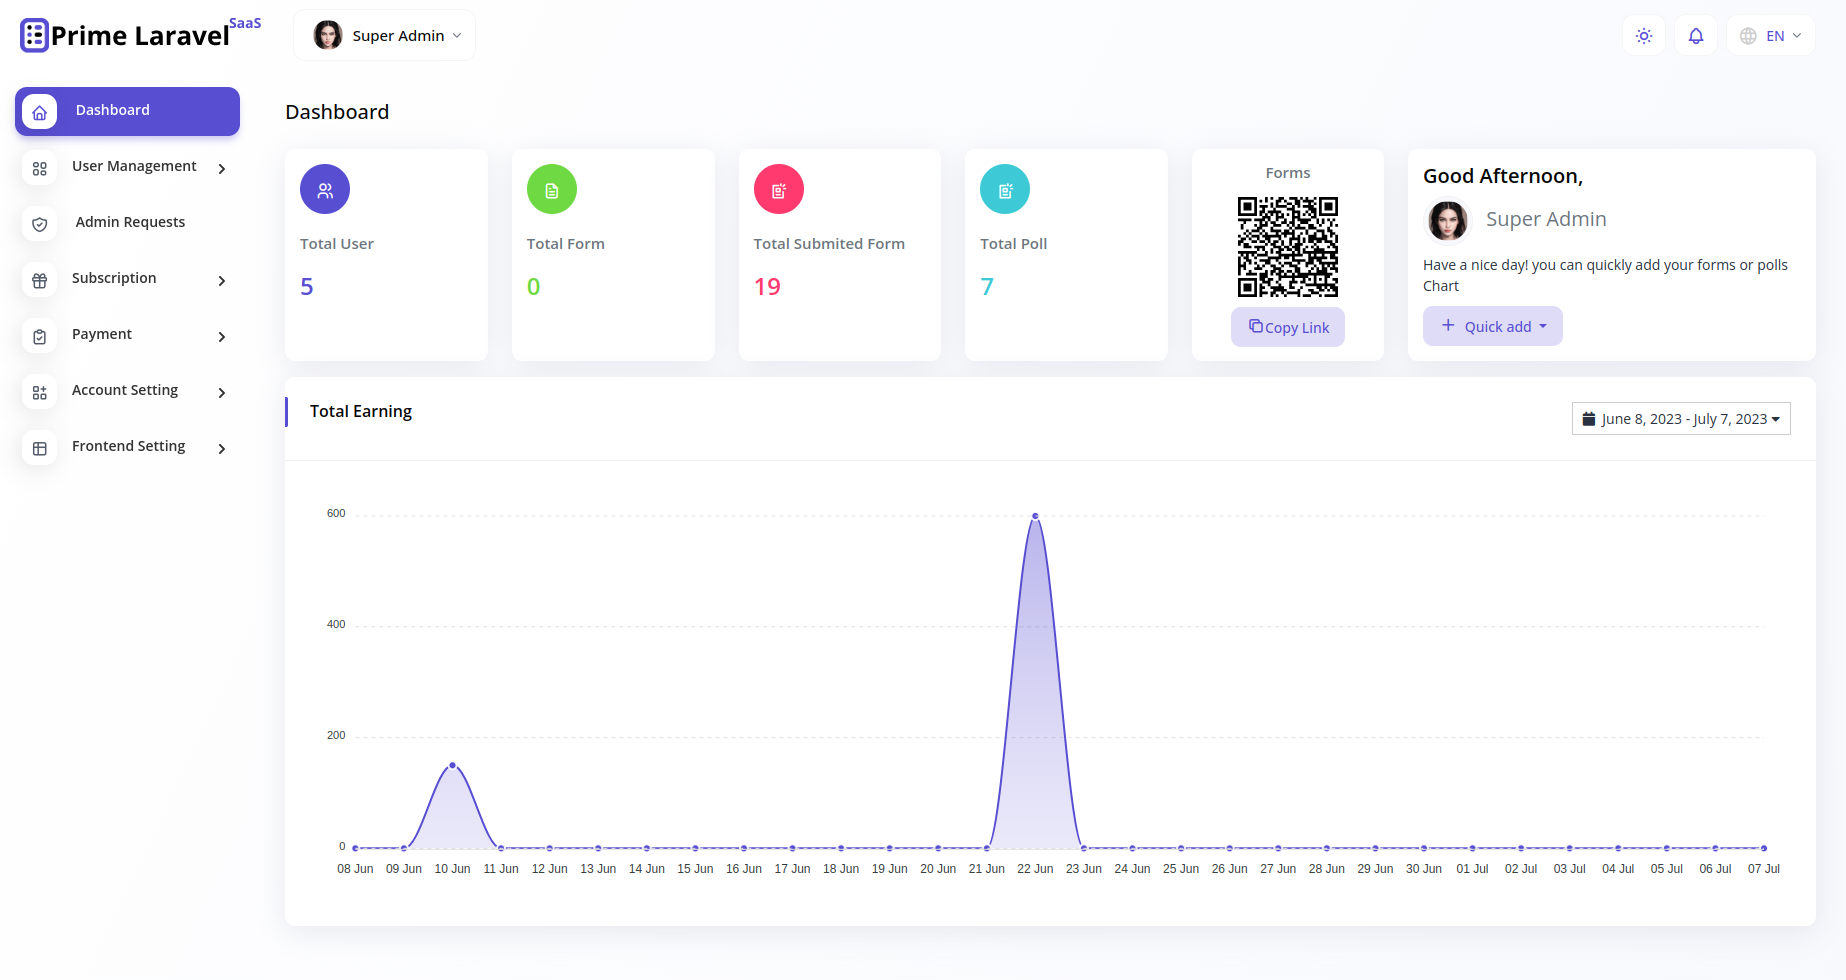Expand the User Management menu chevron
Image resolution: width=1846 pixels, height=980 pixels.
point(222,169)
